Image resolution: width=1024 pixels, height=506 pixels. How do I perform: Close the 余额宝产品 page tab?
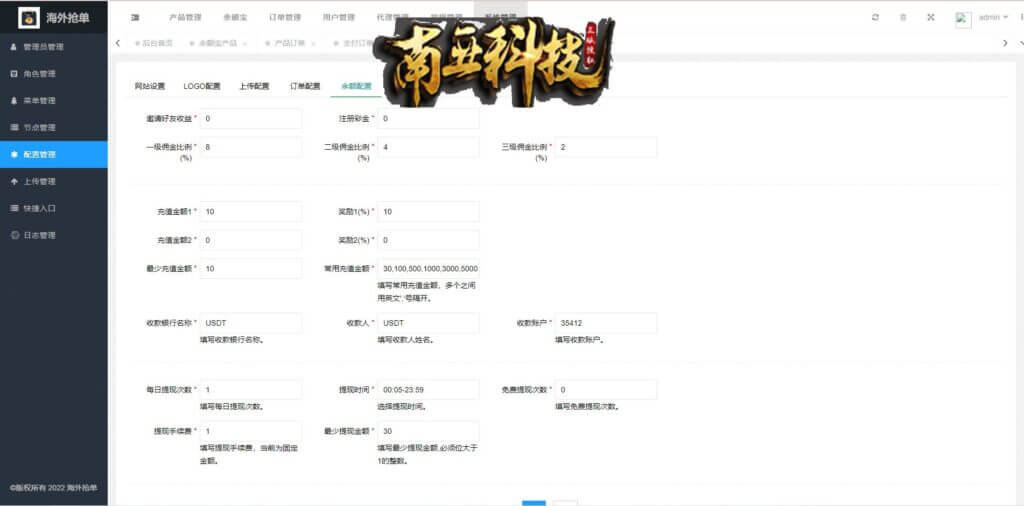[244, 44]
